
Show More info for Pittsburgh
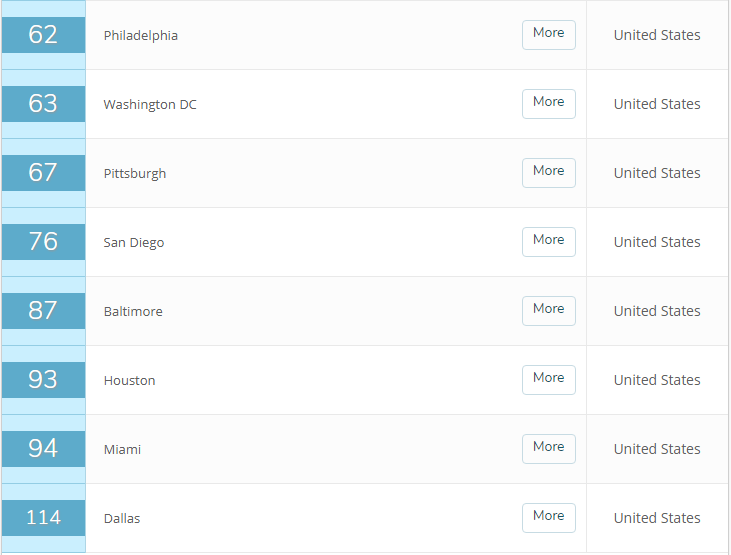click(548, 172)
